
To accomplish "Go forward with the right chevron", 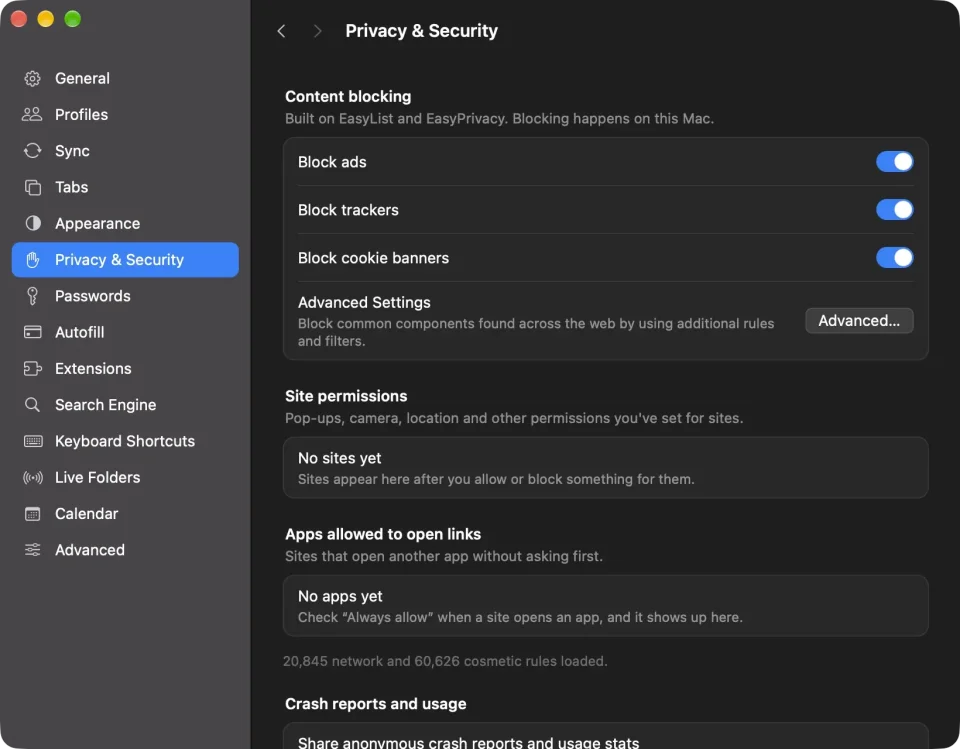I will click(x=317, y=31).
